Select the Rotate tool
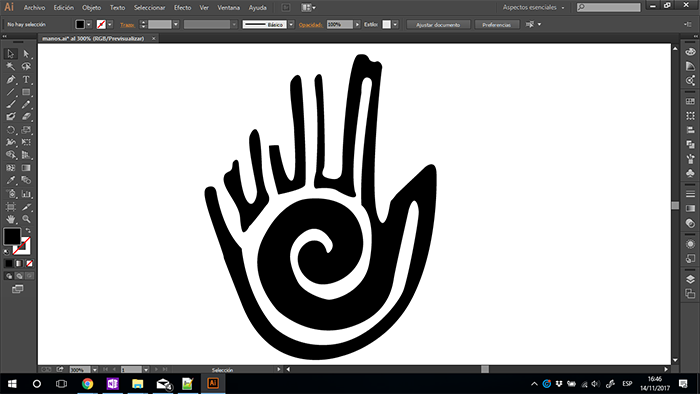This screenshot has width=700, height=394. [11, 130]
